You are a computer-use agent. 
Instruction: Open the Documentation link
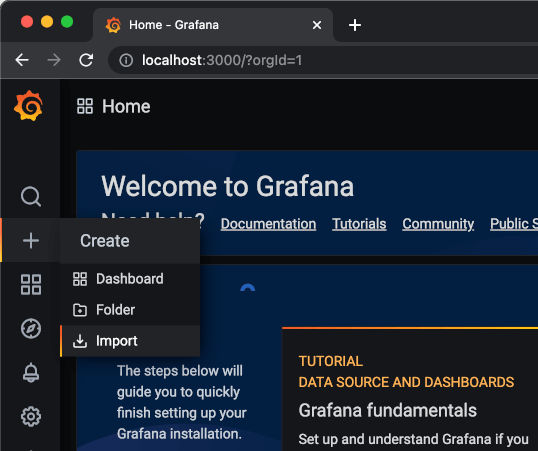pyautogui.click(x=268, y=224)
